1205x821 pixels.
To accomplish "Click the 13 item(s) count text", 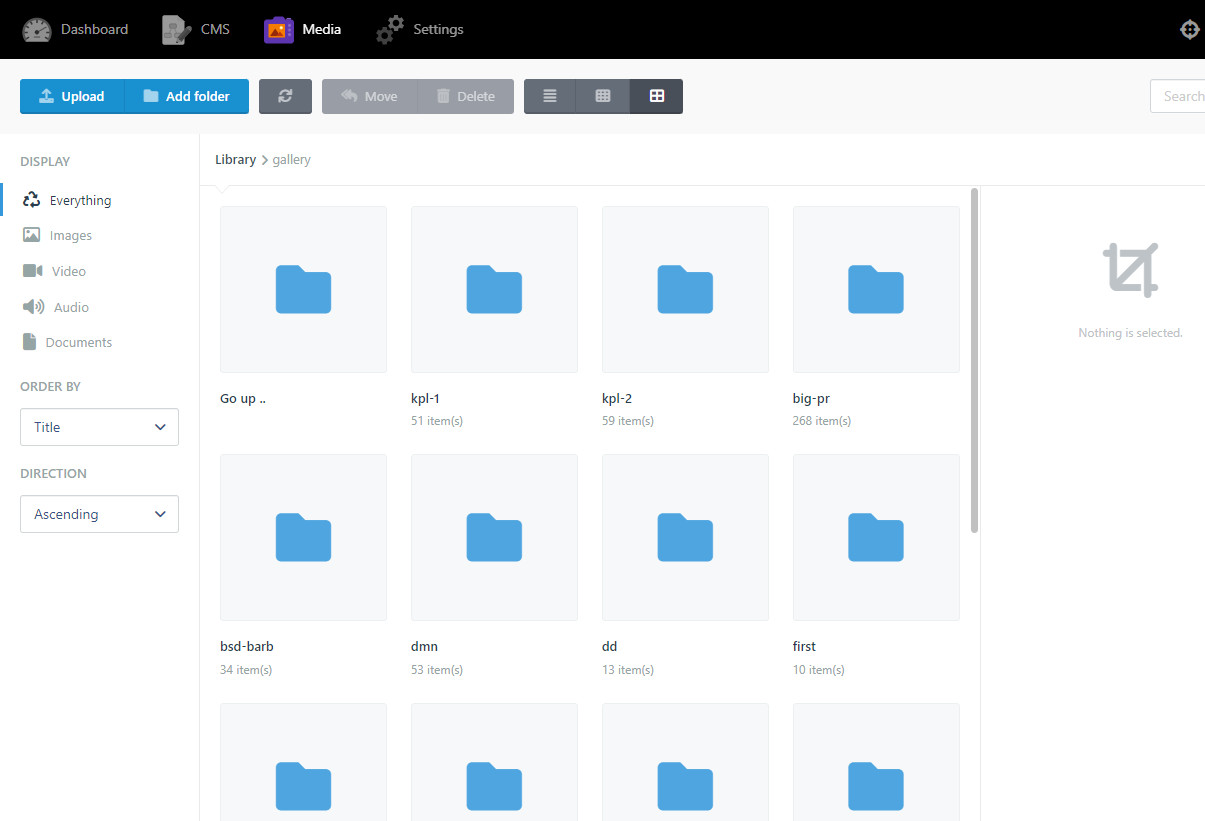I will click(628, 669).
